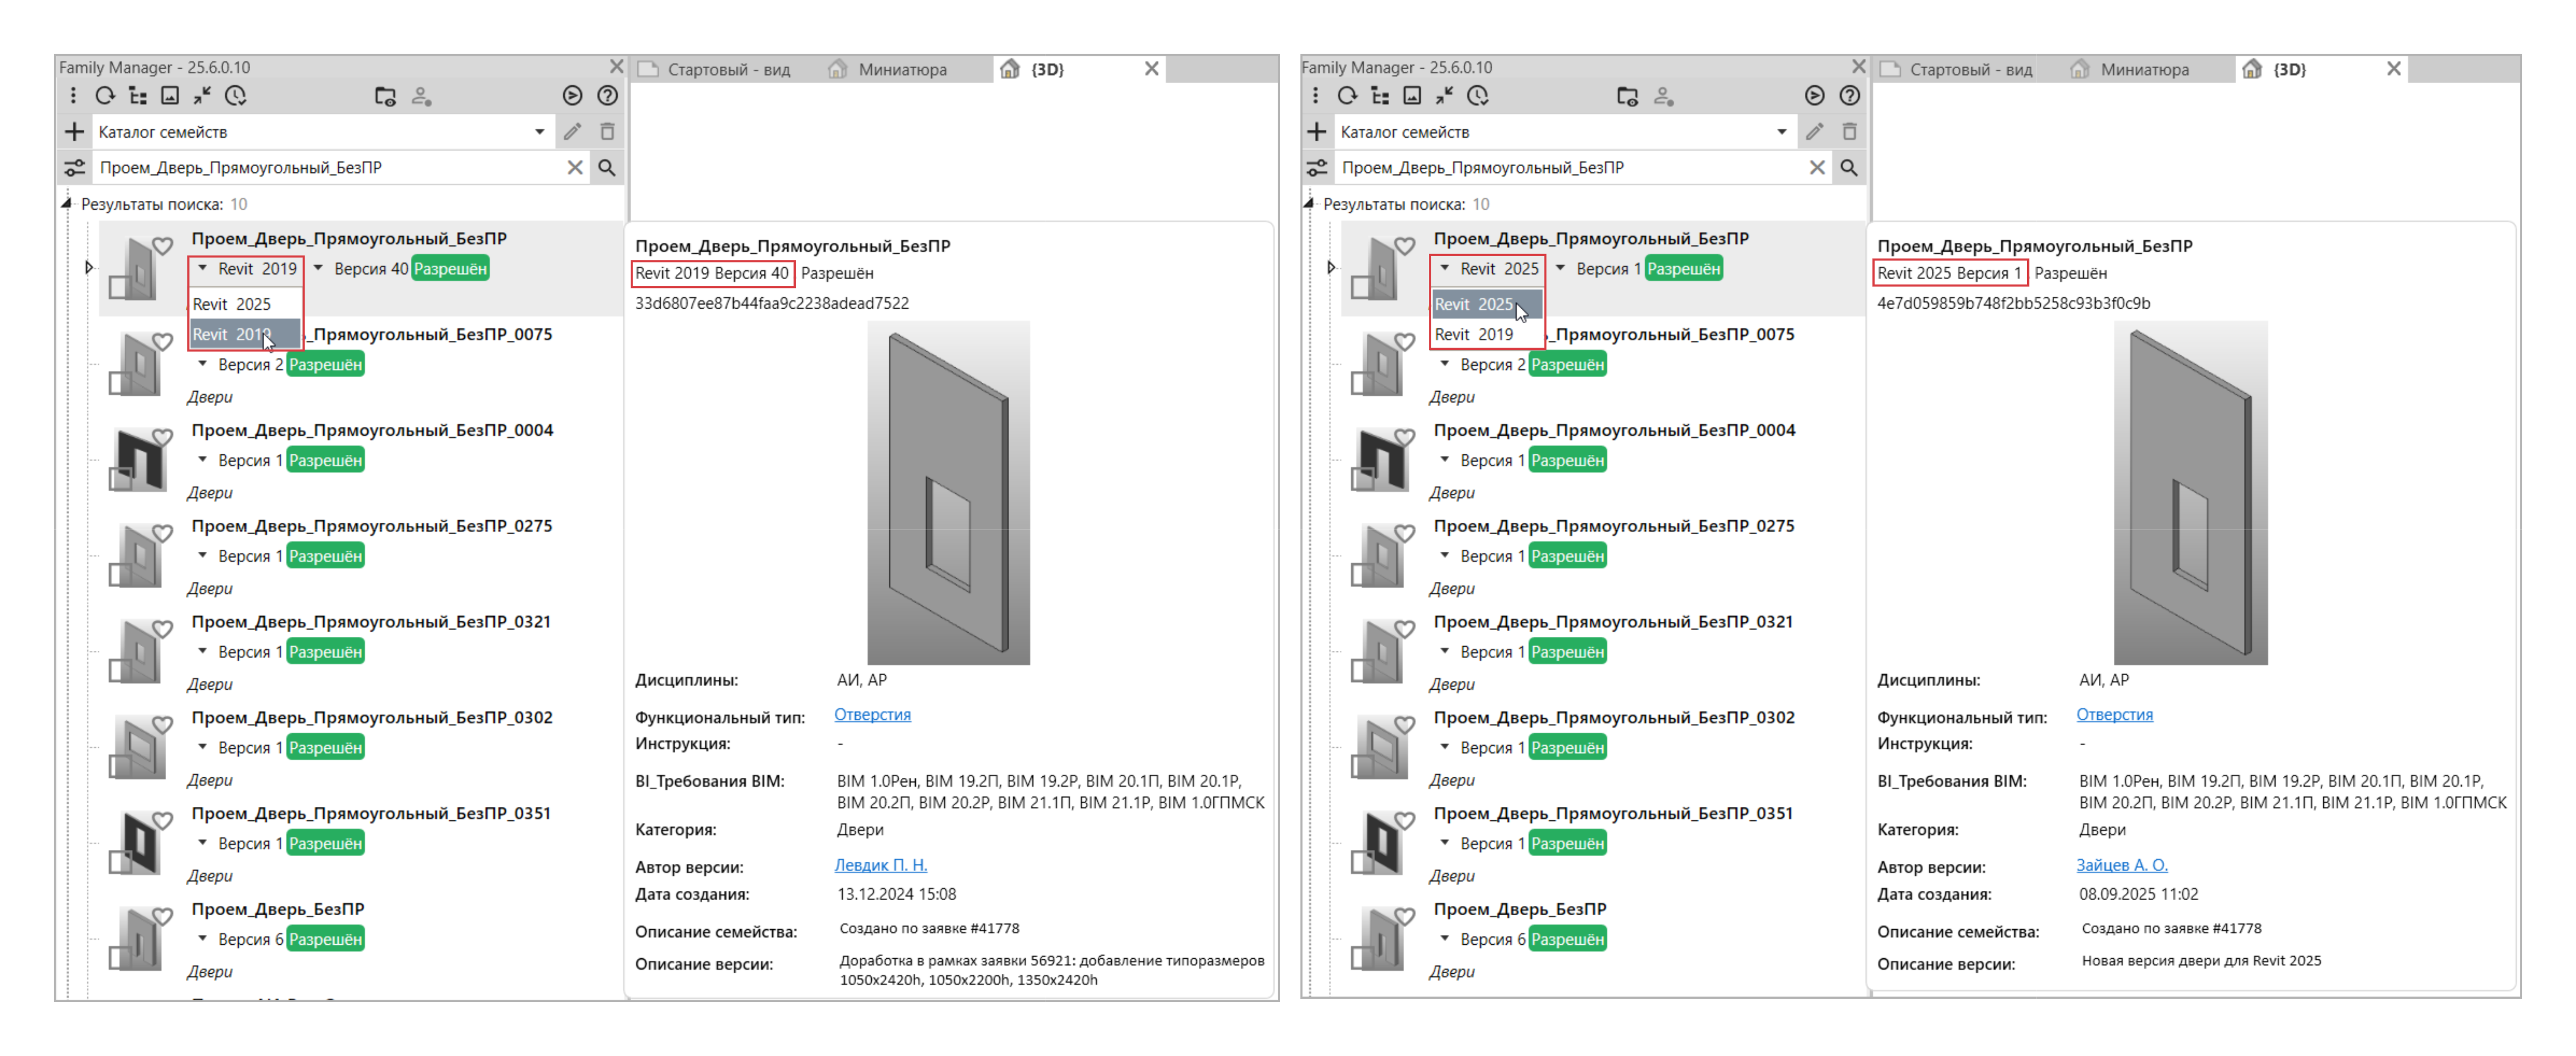This screenshot has width=2576, height=1056.
Task: Toggle favorite heart for БезПР_0321 in left panel
Action: pos(162,629)
